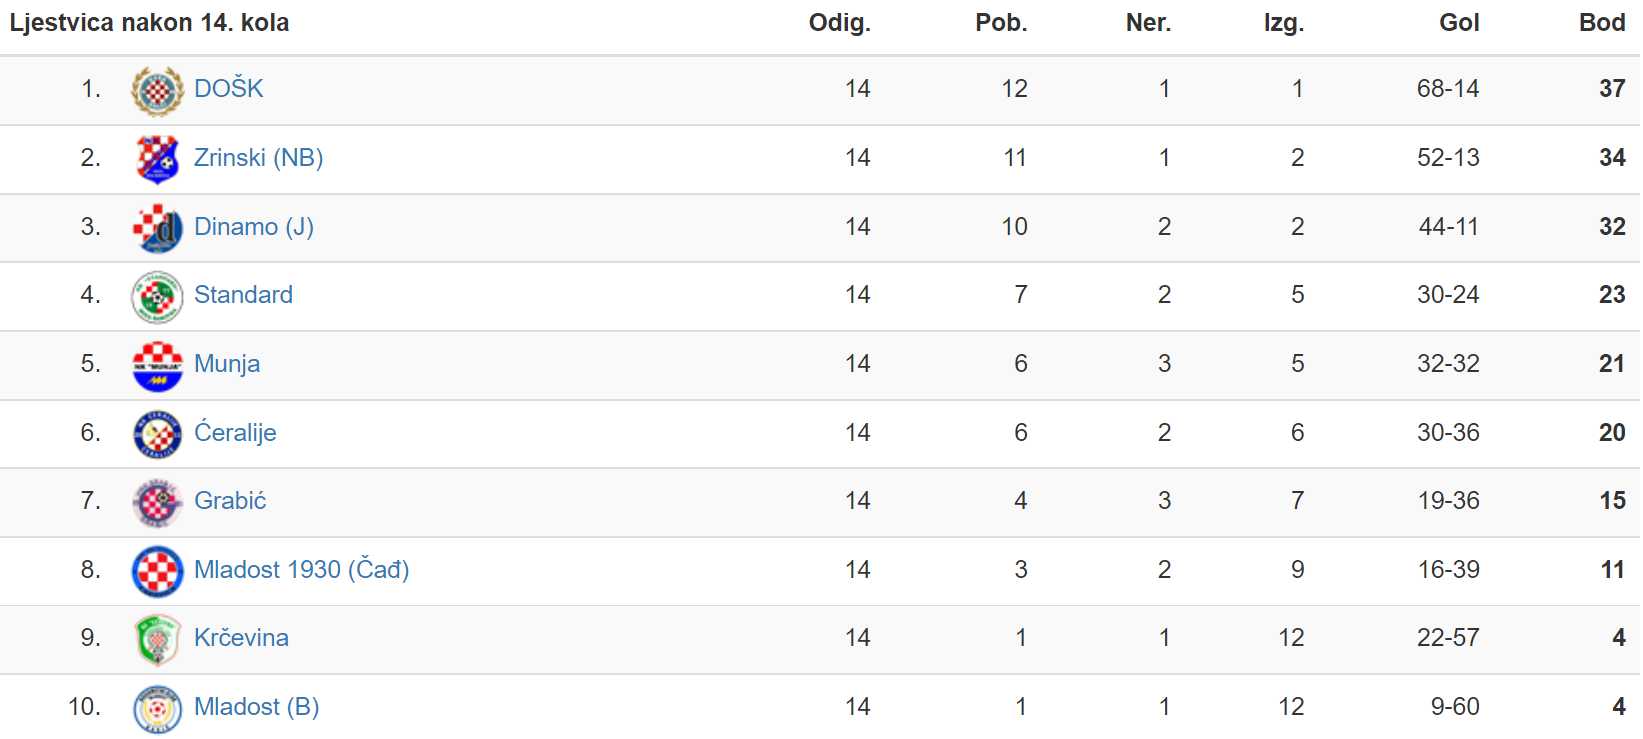The height and width of the screenshot is (739, 1643).
Task: Click the Zrinski (NB) club crest
Action: (158, 159)
